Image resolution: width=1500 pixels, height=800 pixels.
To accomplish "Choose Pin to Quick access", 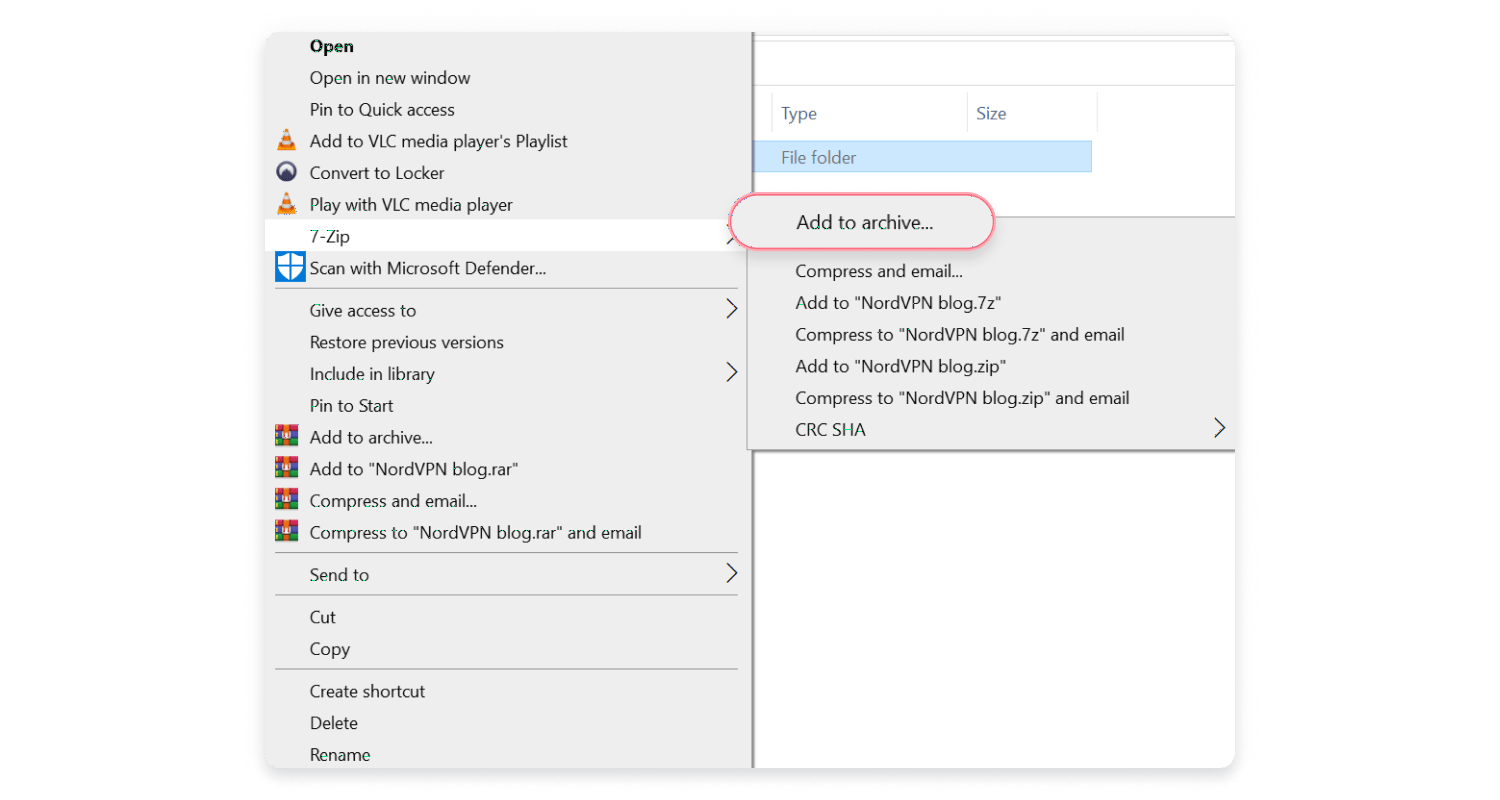I will pos(382,110).
